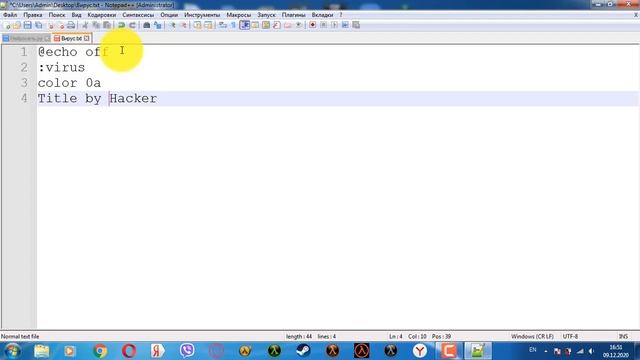640x360 pixels.
Task: Click the Save All toolbar icon
Action: (x=38, y=25)
